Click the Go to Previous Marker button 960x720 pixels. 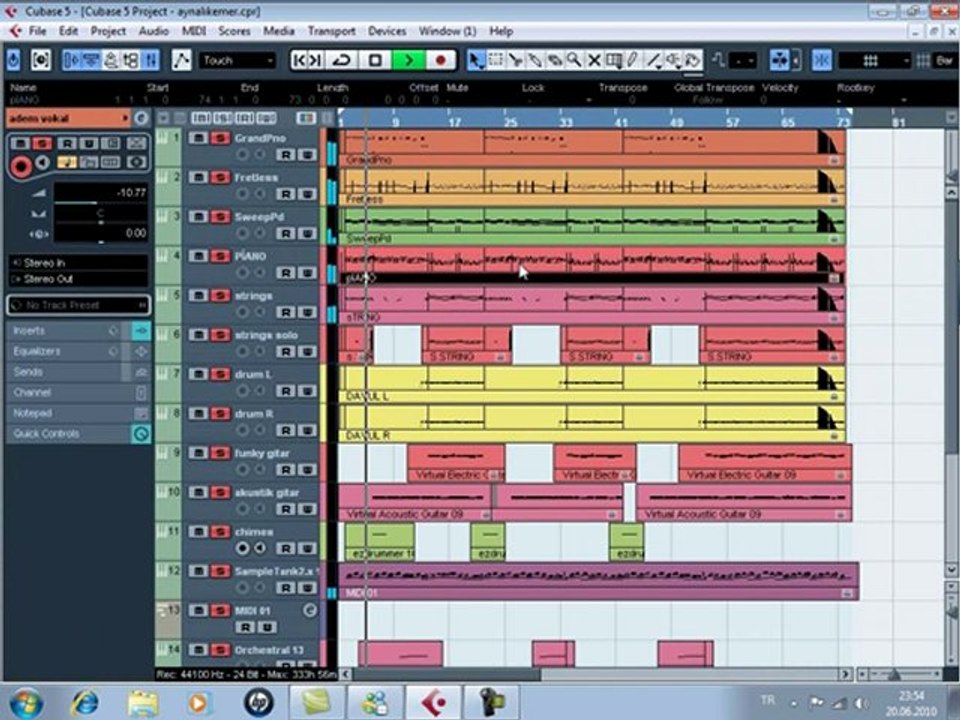[299, 60]
